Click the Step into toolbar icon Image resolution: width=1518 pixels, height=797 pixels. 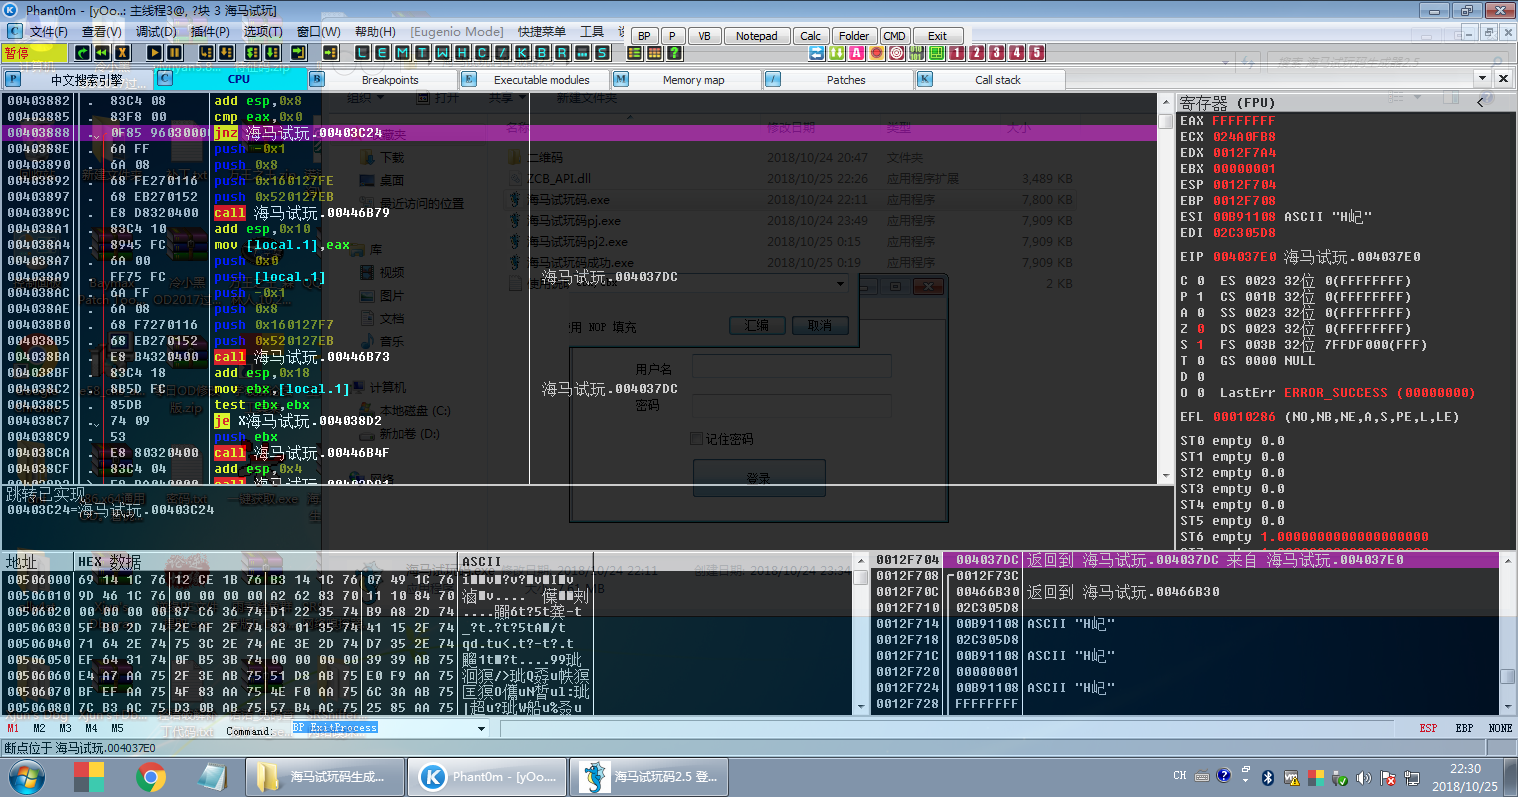coord(206,52)
